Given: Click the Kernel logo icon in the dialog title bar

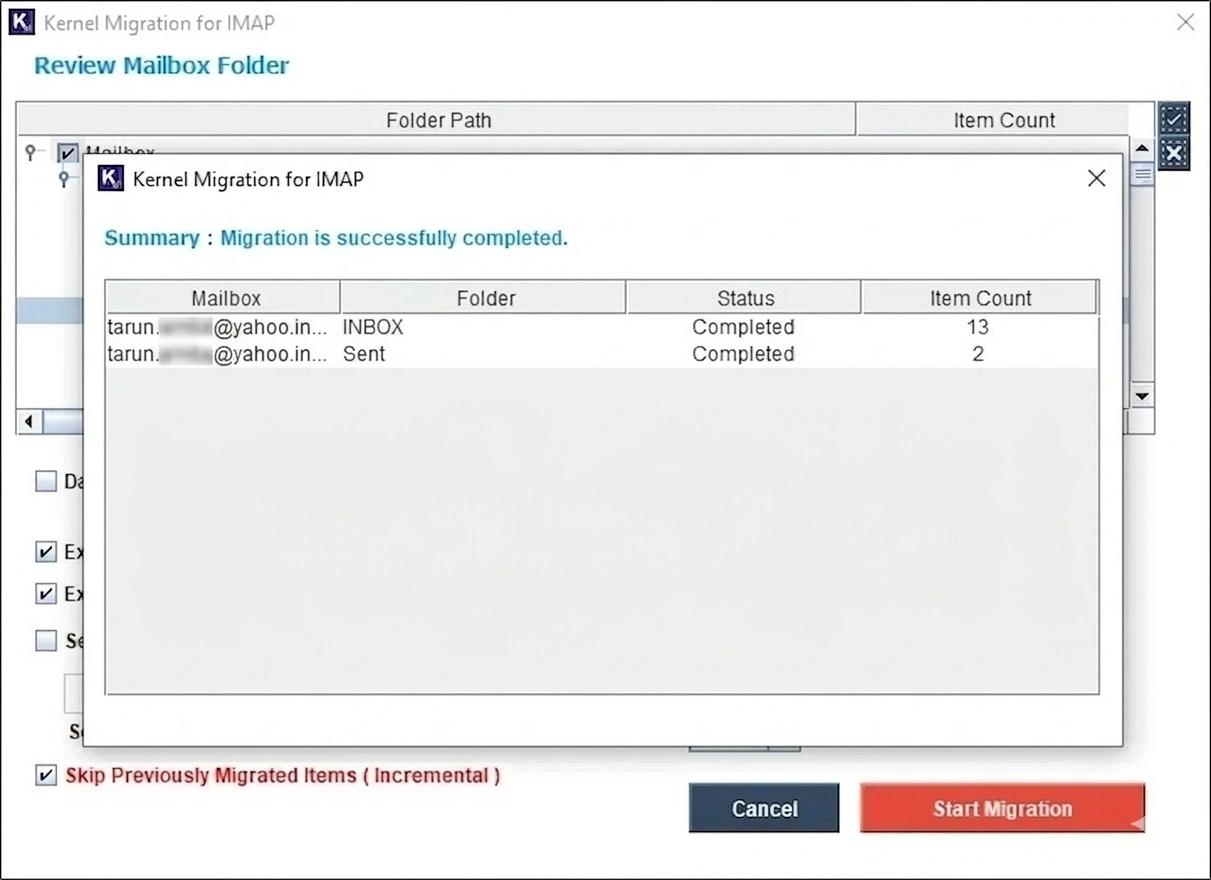Looking at the screenshot, I should tap(110, 178).
